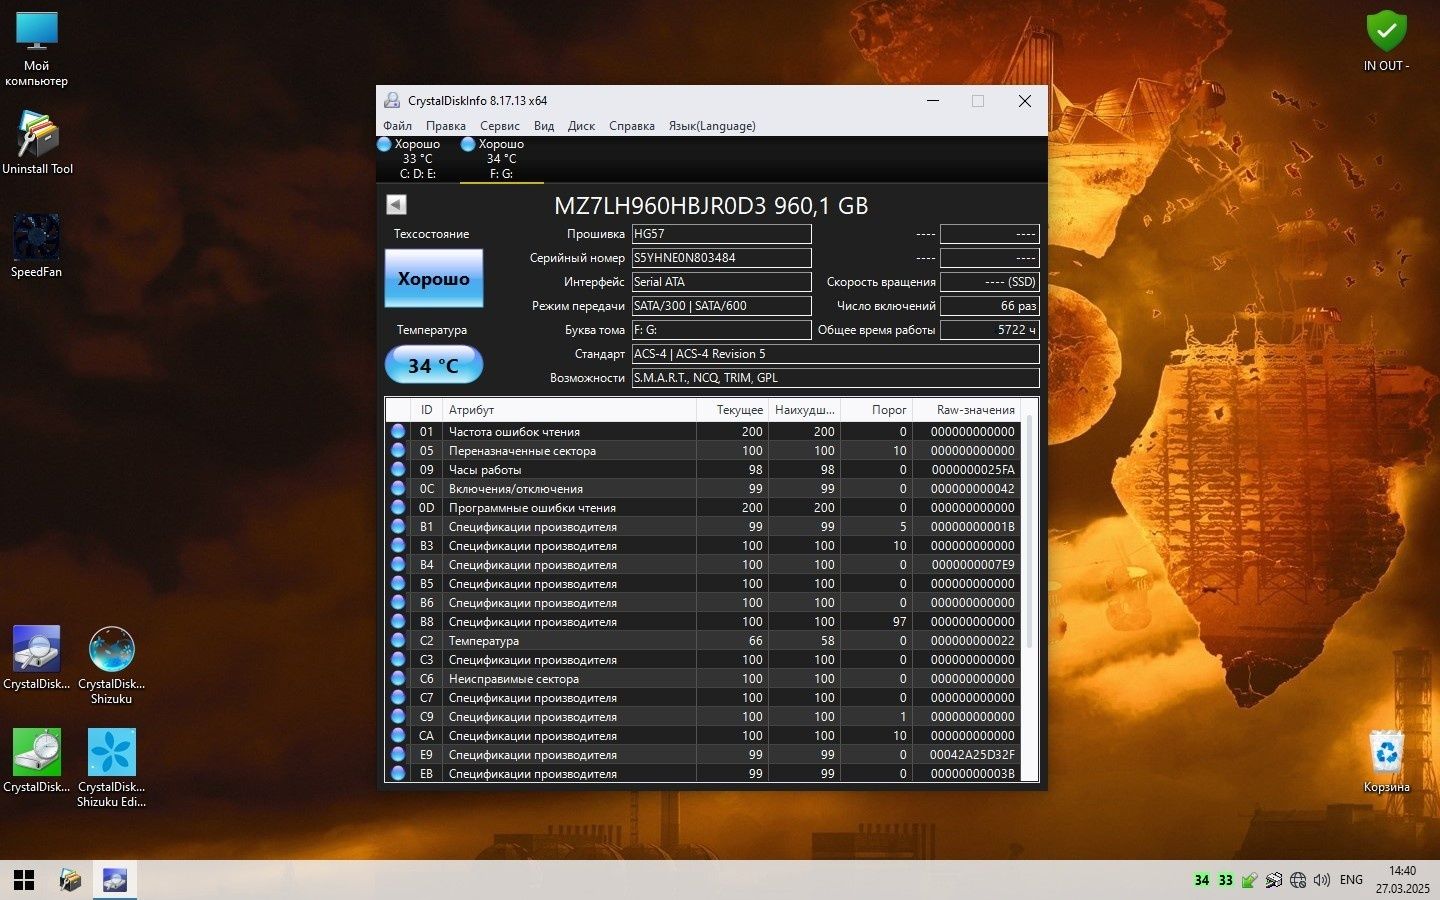Screen dimensions: 1440x900
Task: Open the Корзина recycle bin icon
Action: [x=1386, y=761]
